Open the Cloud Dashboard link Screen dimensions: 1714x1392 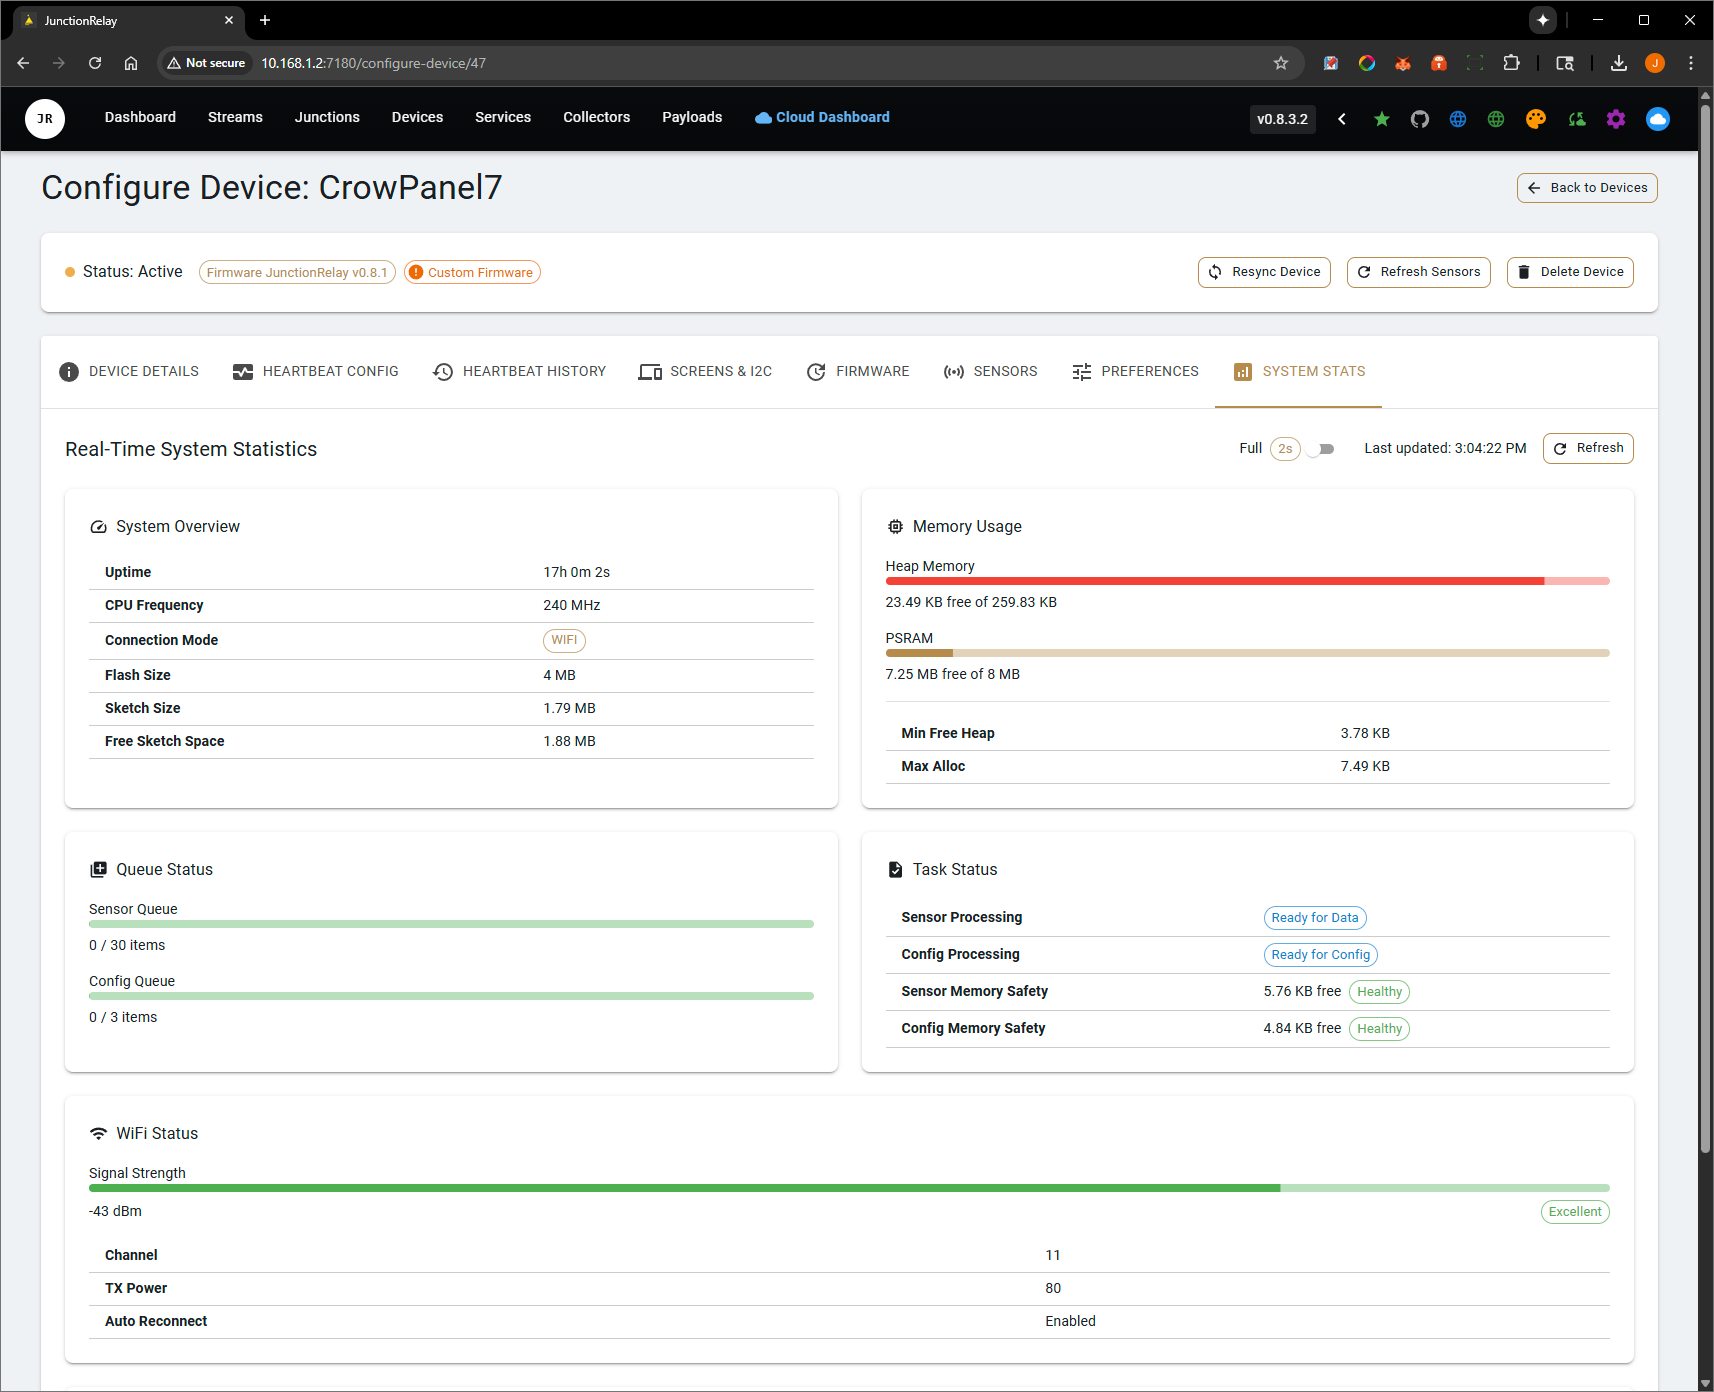[822, 117]
